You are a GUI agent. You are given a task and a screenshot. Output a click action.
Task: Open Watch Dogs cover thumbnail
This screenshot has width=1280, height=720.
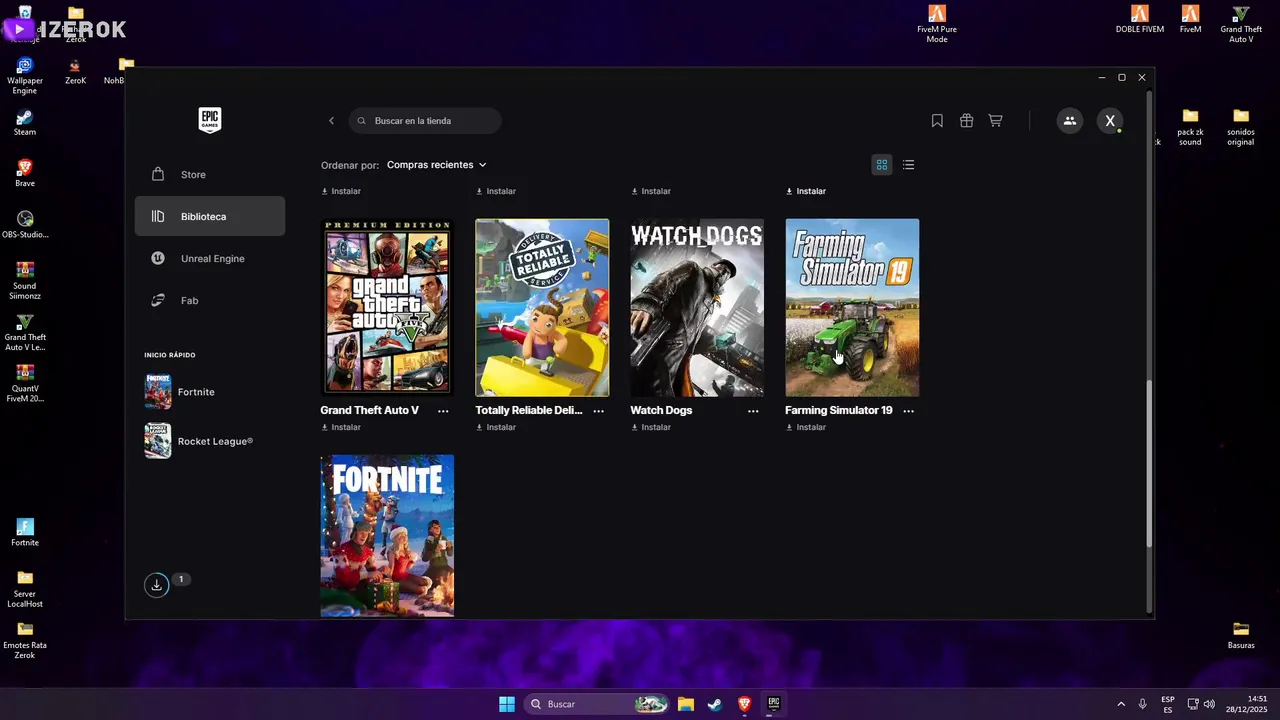697,307
